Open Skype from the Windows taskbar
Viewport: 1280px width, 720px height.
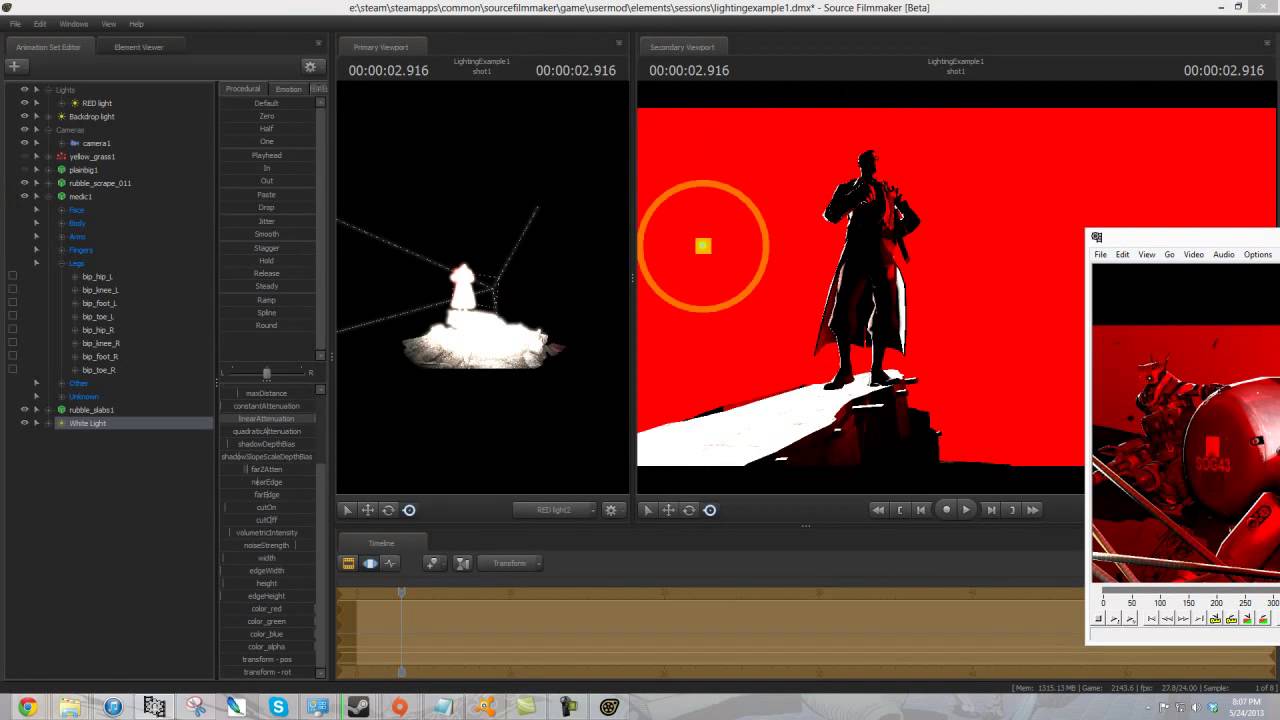click(277, 707)
